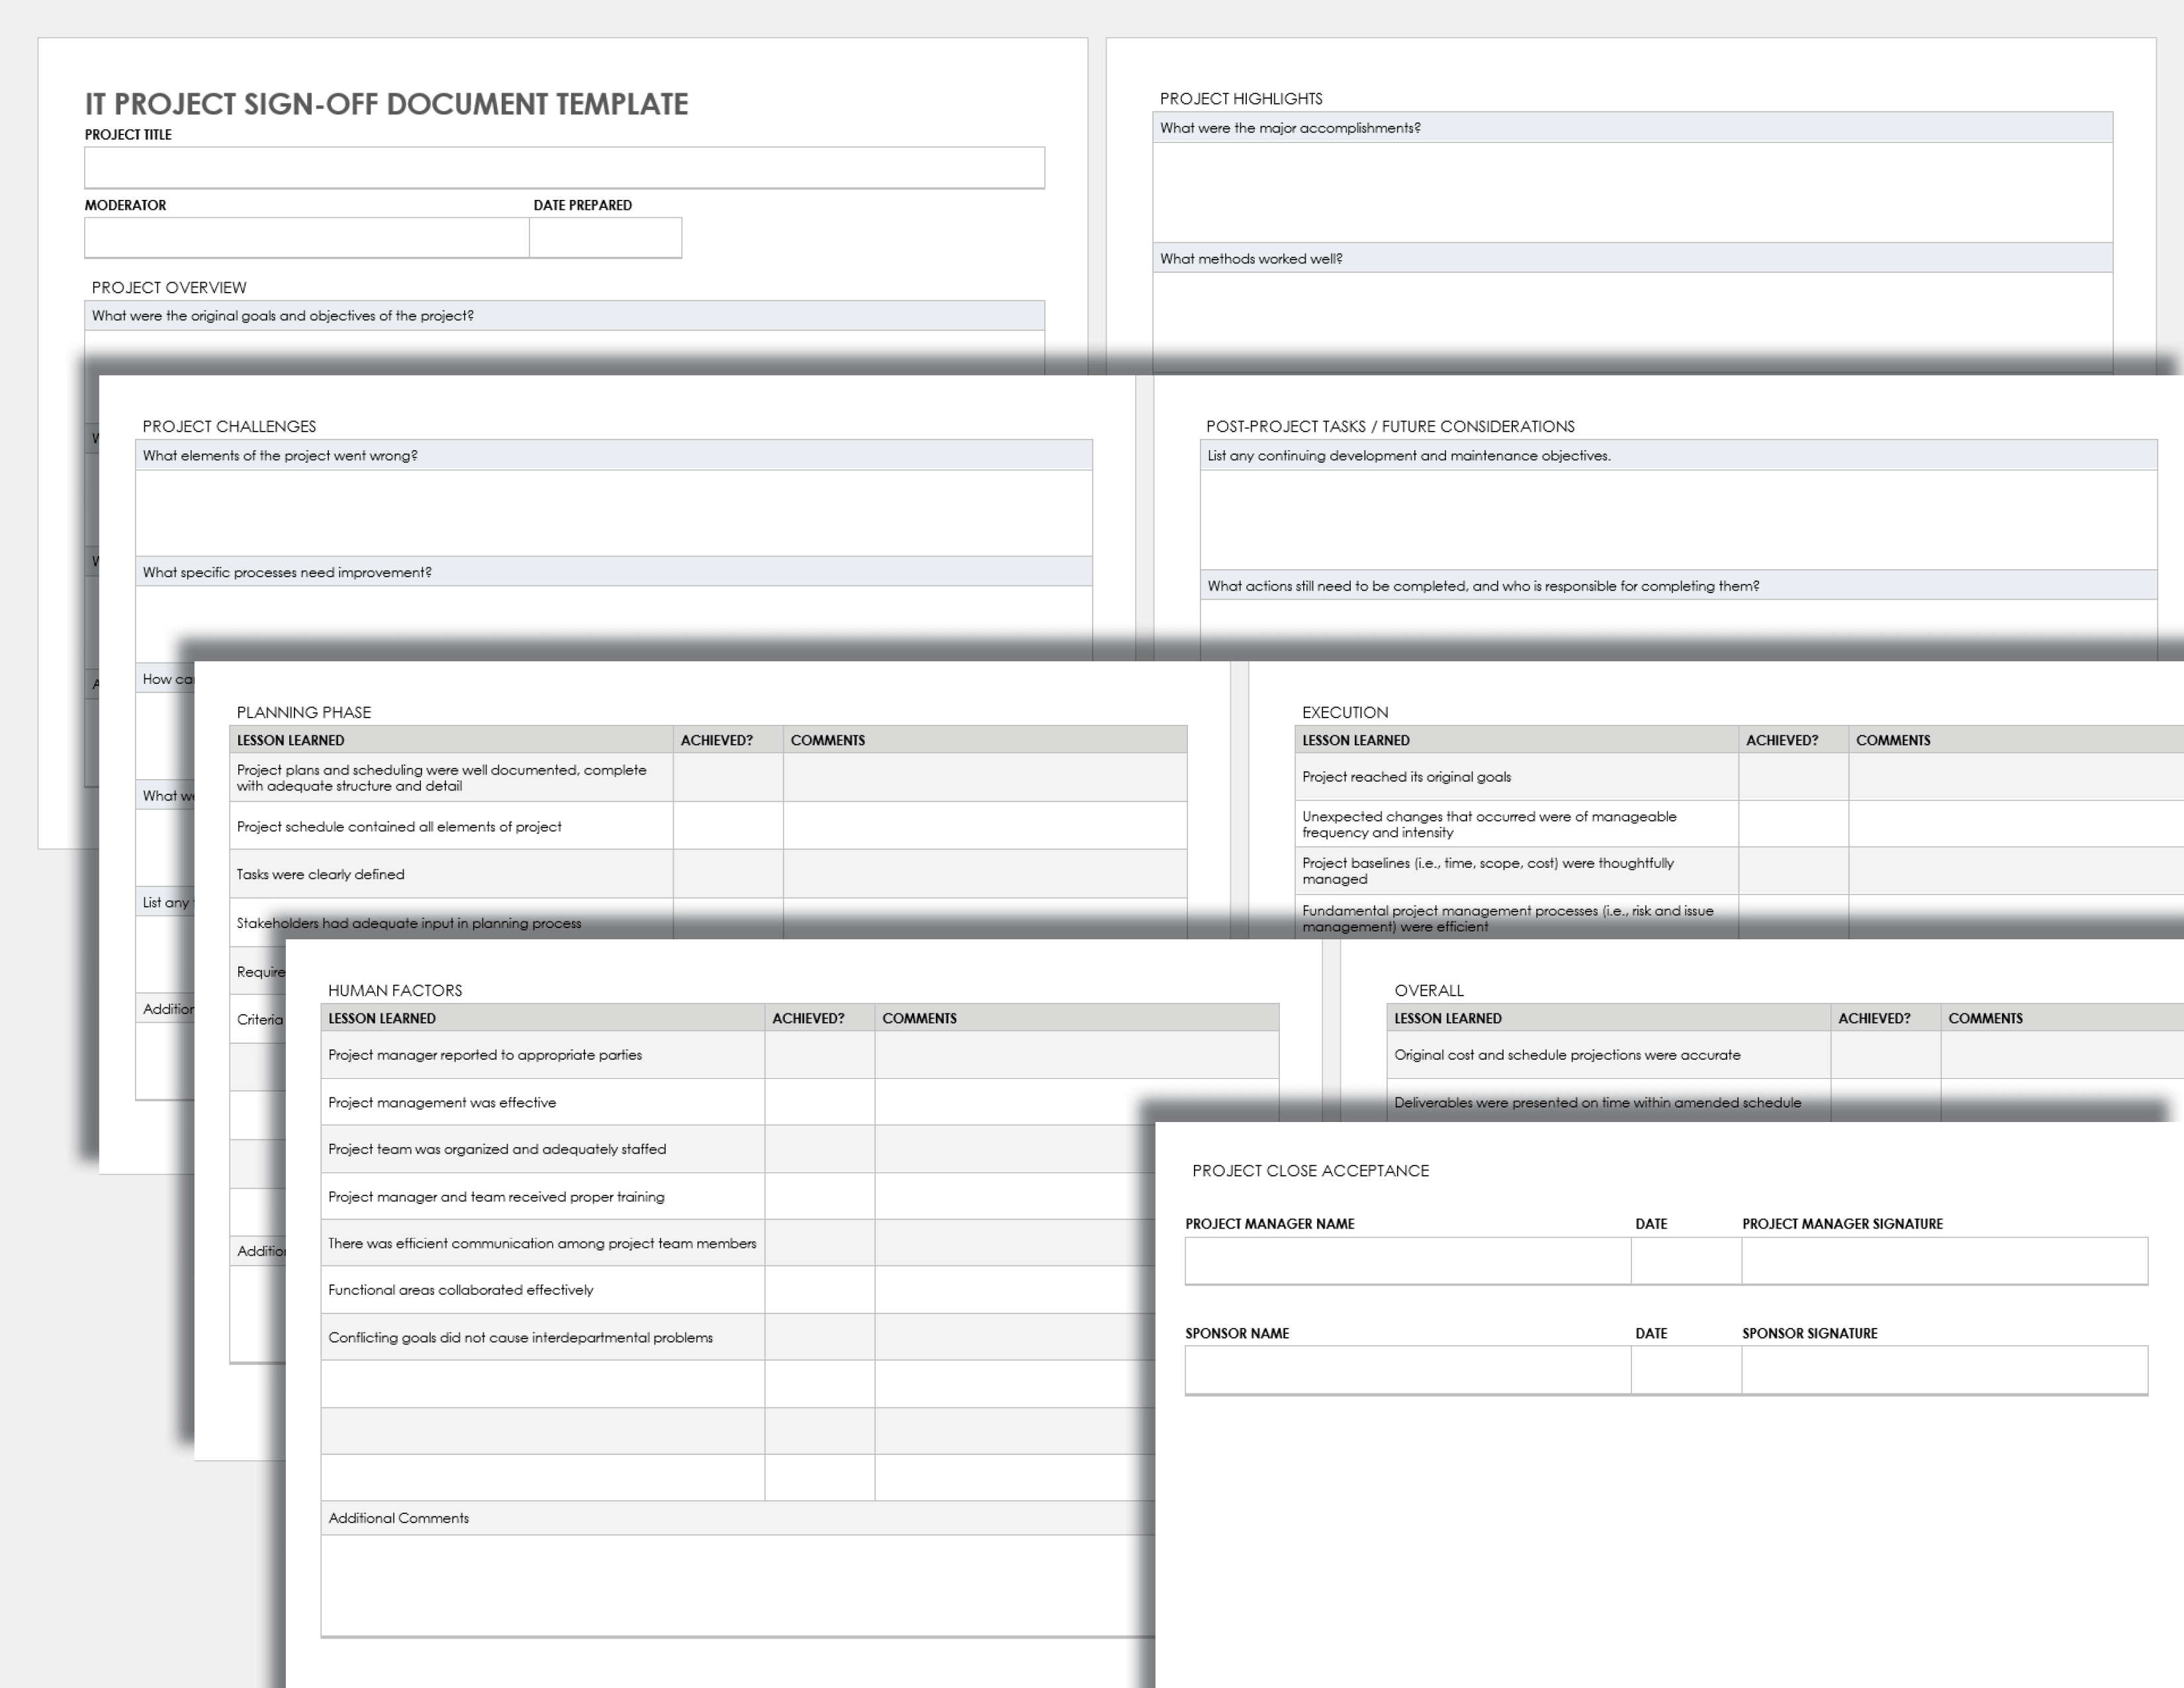Screen dimensions: 2184x1688
Task: Select 'Project reached its original goals' row
Action: pos(1739,777)
